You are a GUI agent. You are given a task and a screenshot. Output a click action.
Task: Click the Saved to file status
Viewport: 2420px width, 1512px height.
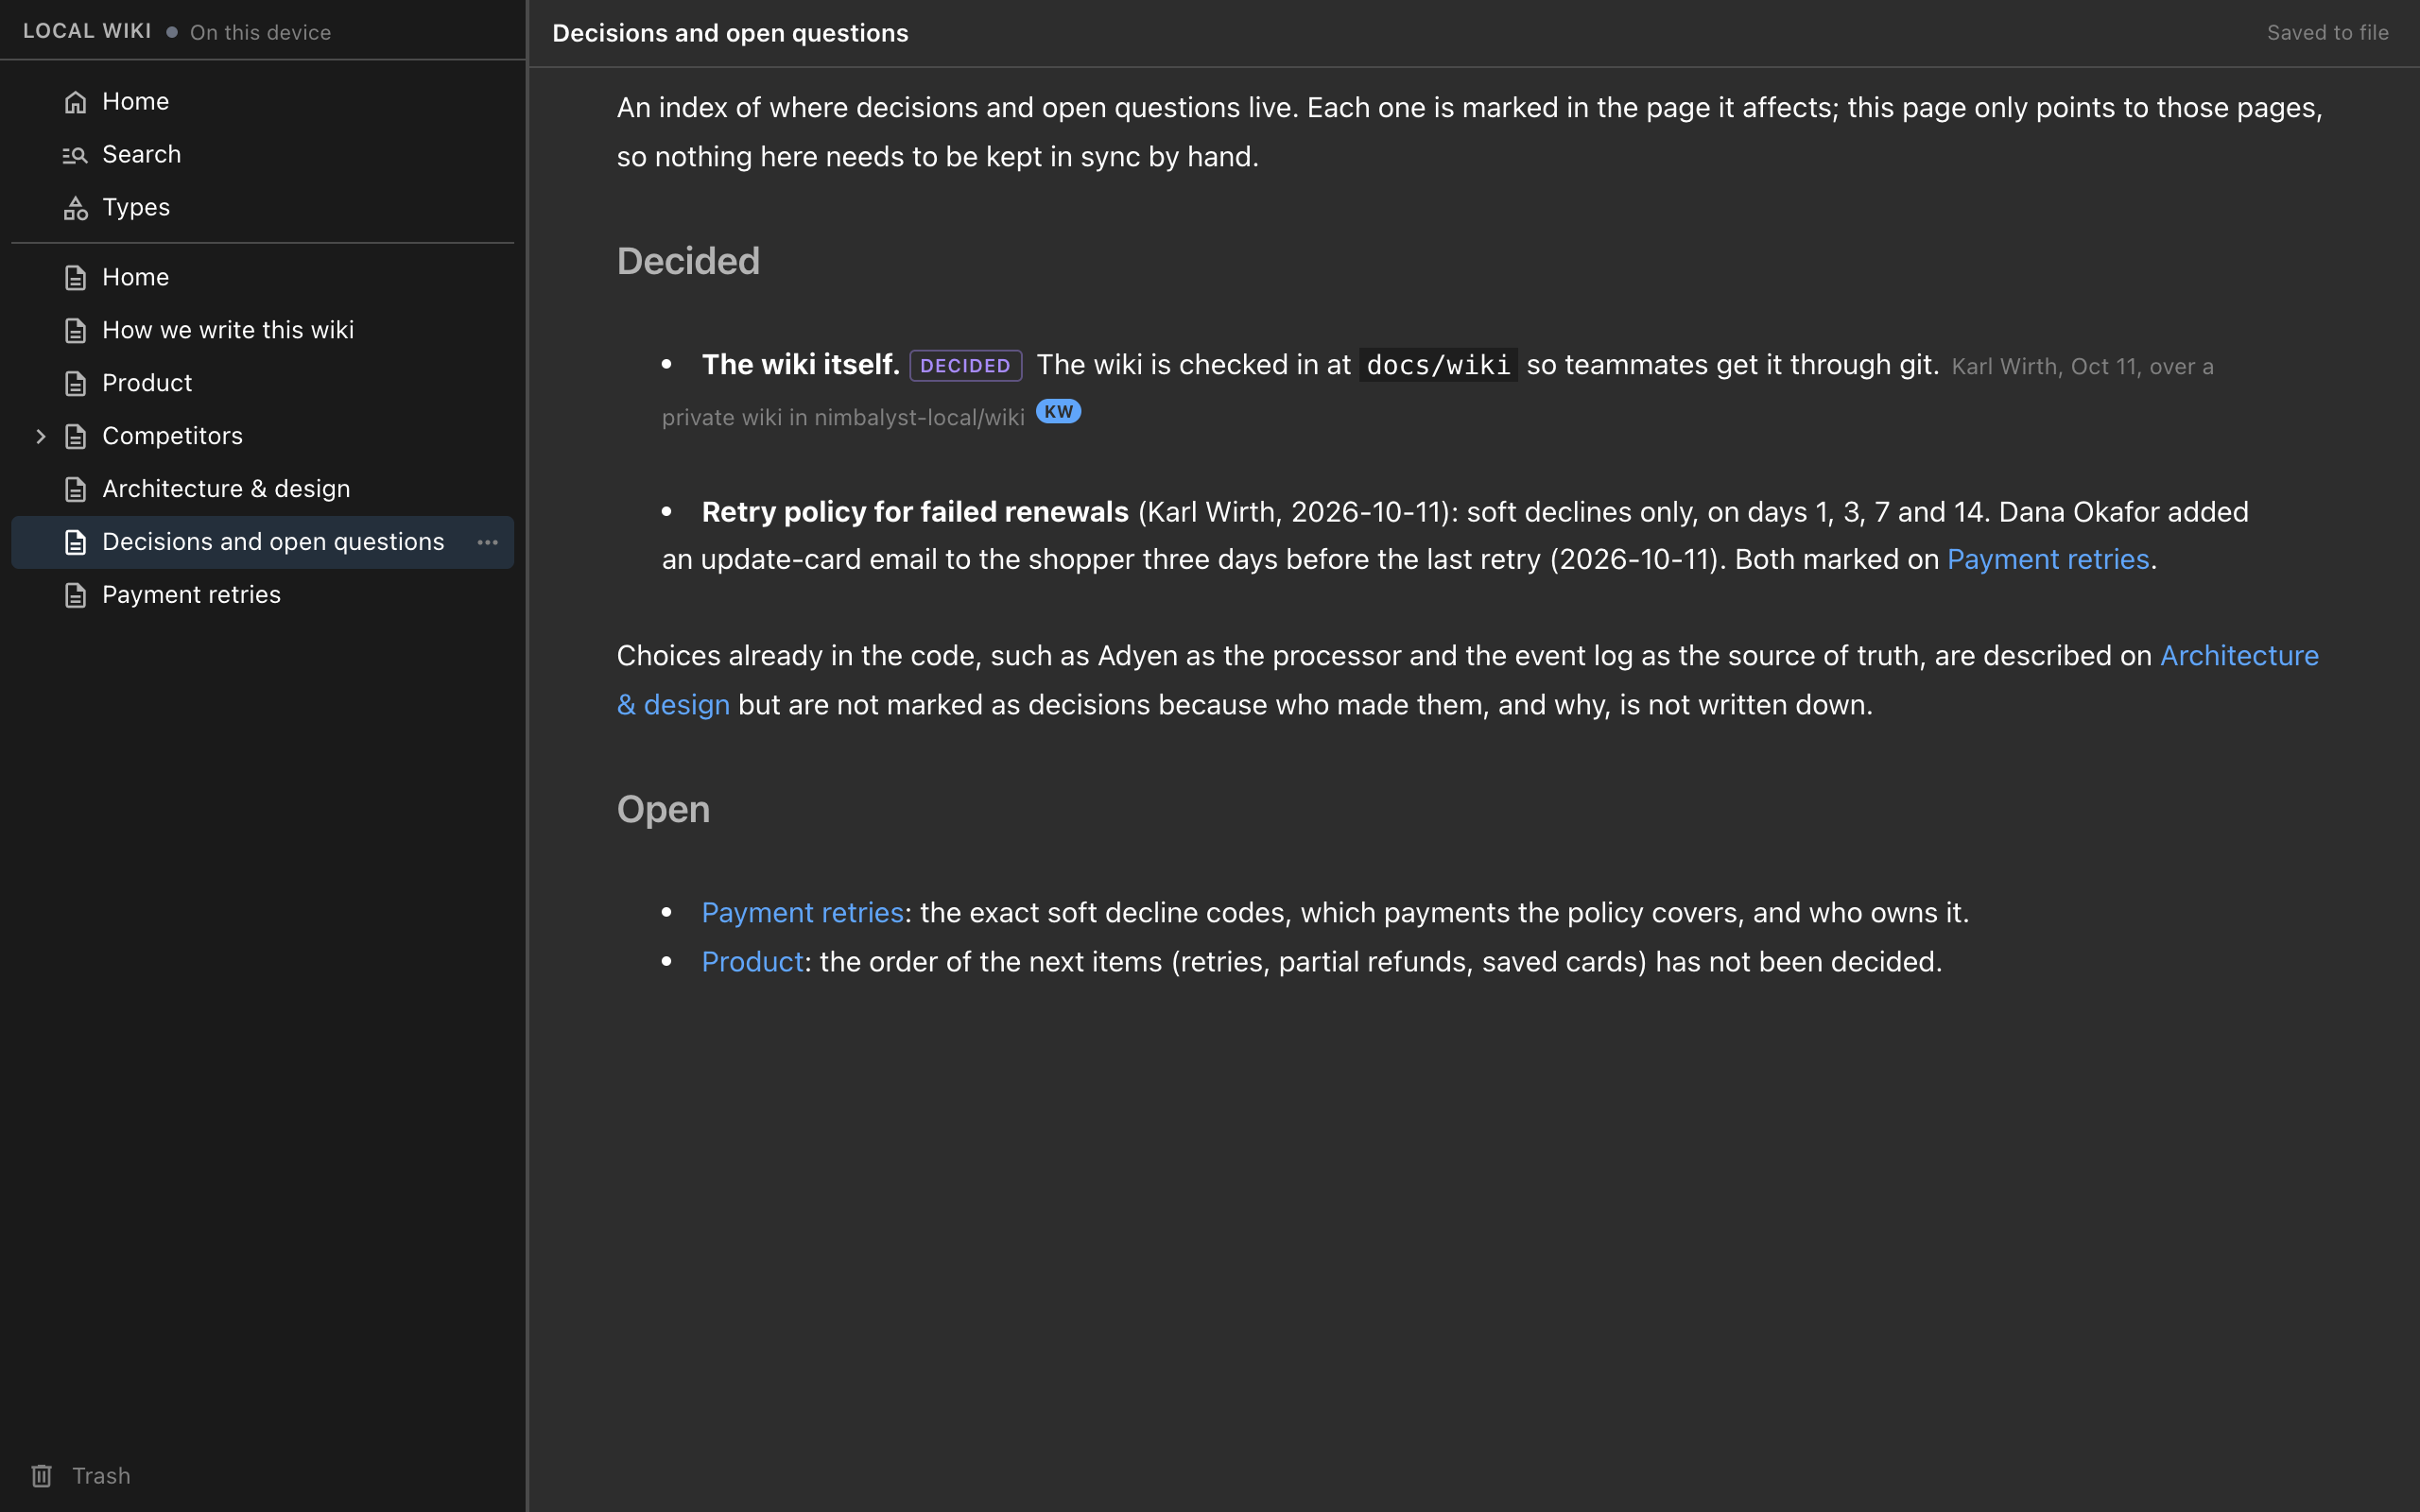(2327, 33)
